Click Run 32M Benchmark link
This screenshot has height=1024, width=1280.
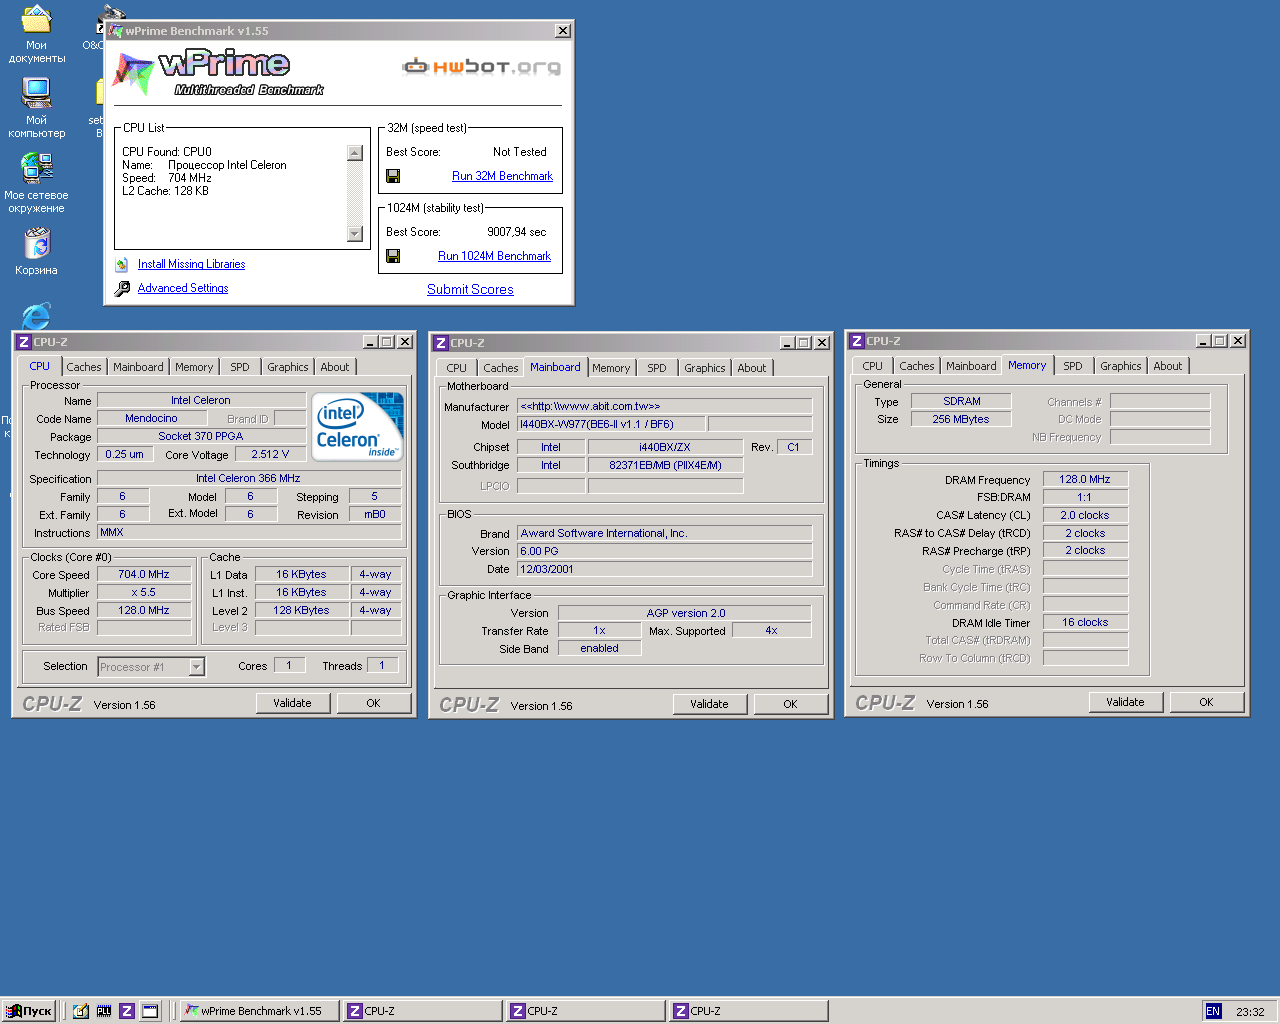[x=502, y=176]
